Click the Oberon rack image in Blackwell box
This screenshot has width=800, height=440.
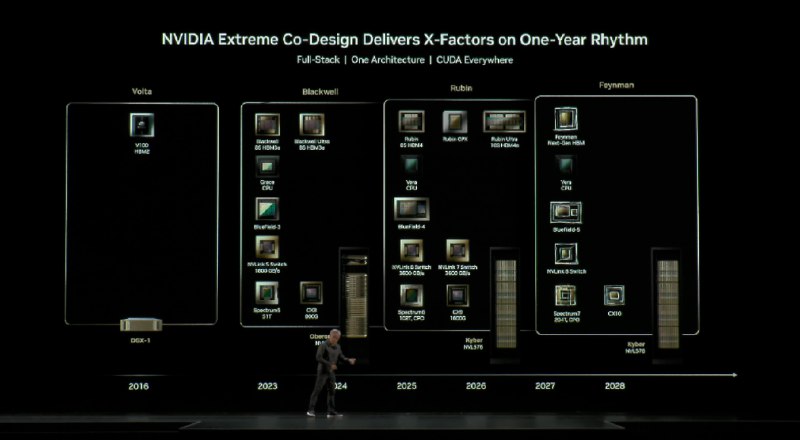coord(355,296)
